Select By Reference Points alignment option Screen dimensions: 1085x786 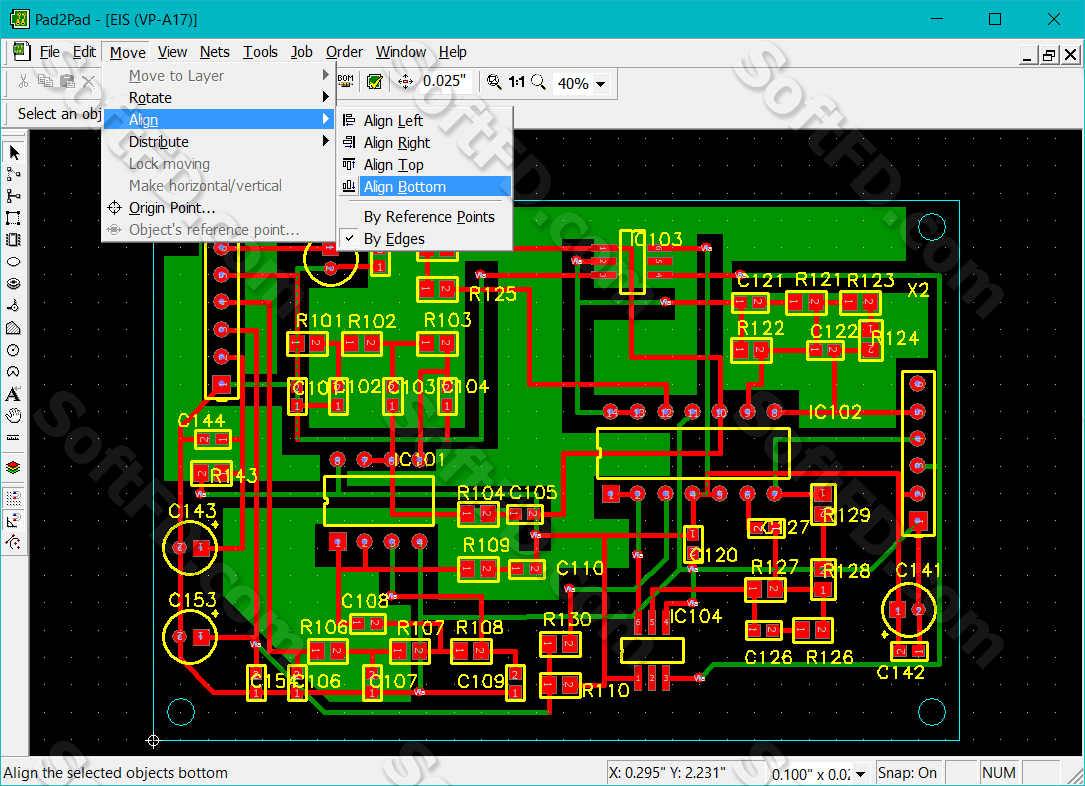coord(425,217)
